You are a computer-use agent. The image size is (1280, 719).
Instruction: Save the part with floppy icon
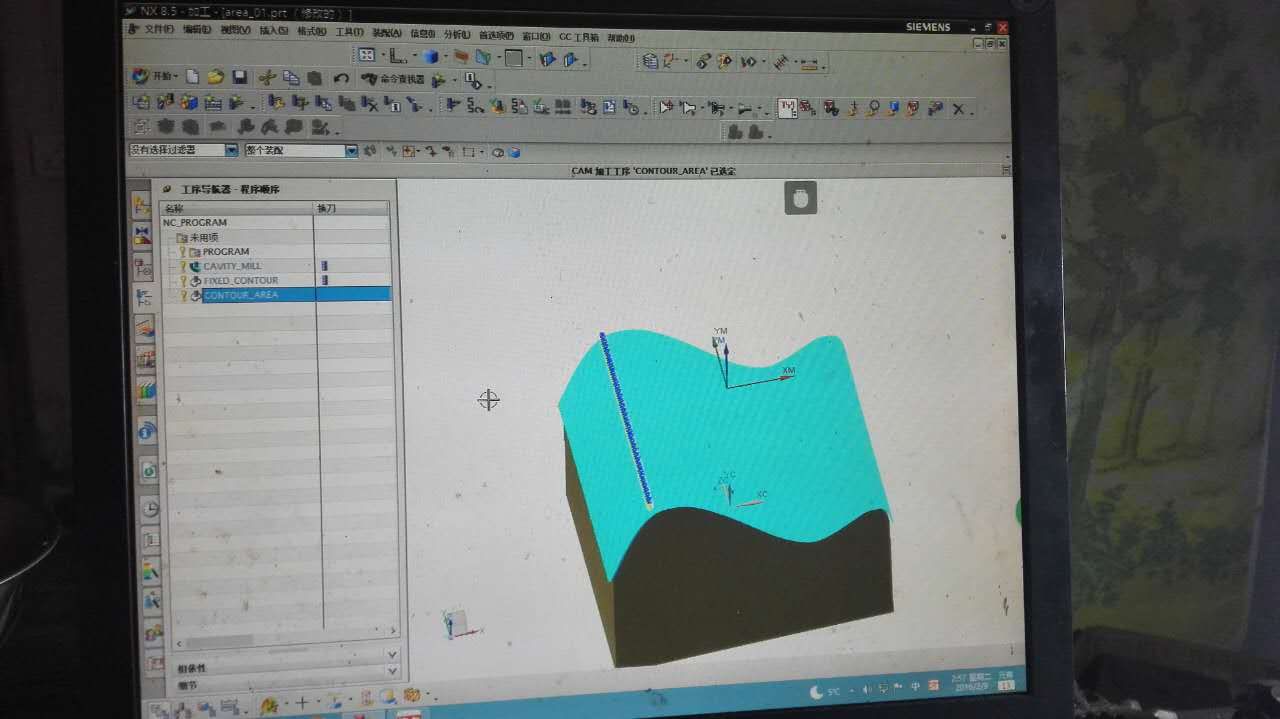[240, 77]
